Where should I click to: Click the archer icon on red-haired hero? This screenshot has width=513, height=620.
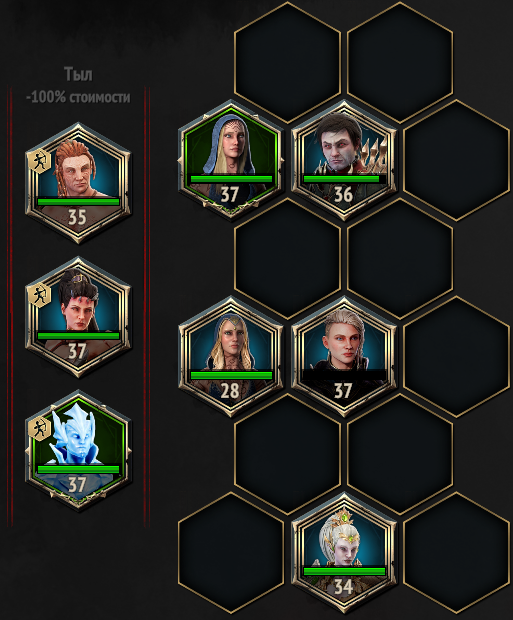pyautogui.click(x=40, y=162)
